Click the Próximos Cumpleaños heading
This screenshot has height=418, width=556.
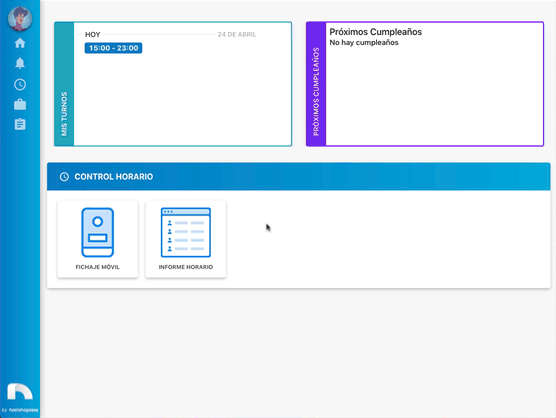click(x=376, y=32)
